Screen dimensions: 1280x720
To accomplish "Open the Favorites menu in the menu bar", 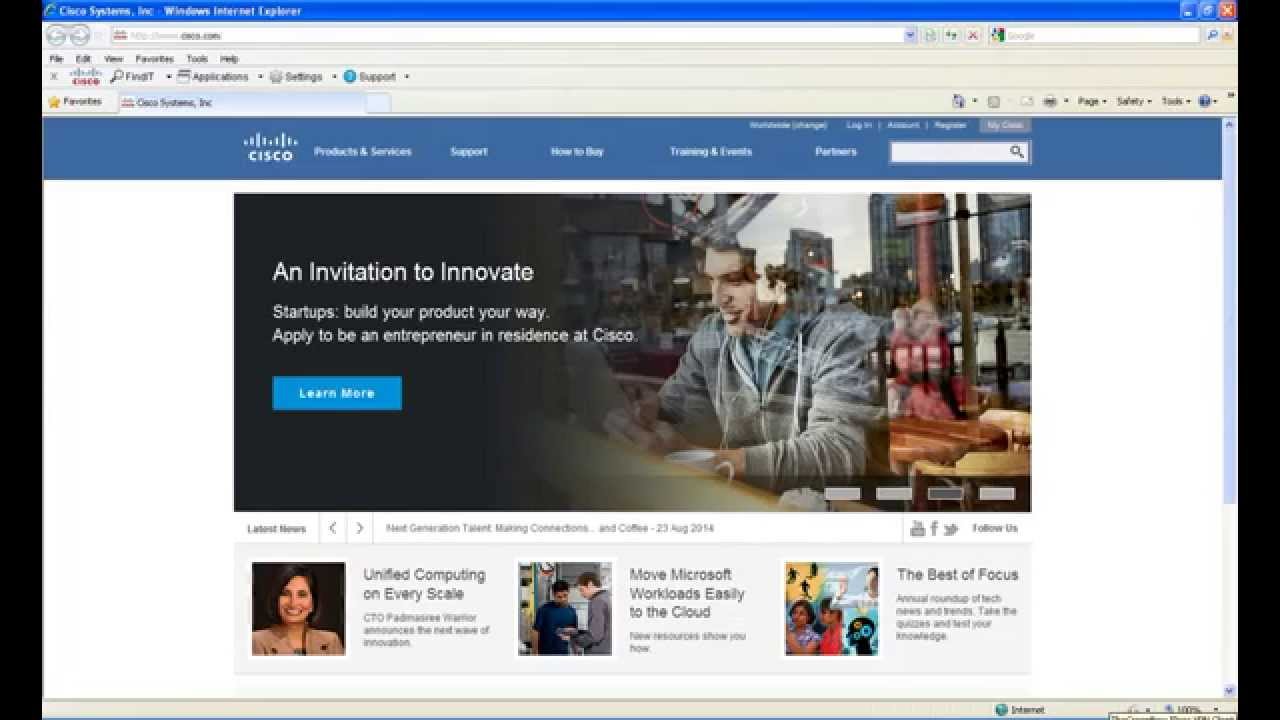I will click(x=154, y=59).
